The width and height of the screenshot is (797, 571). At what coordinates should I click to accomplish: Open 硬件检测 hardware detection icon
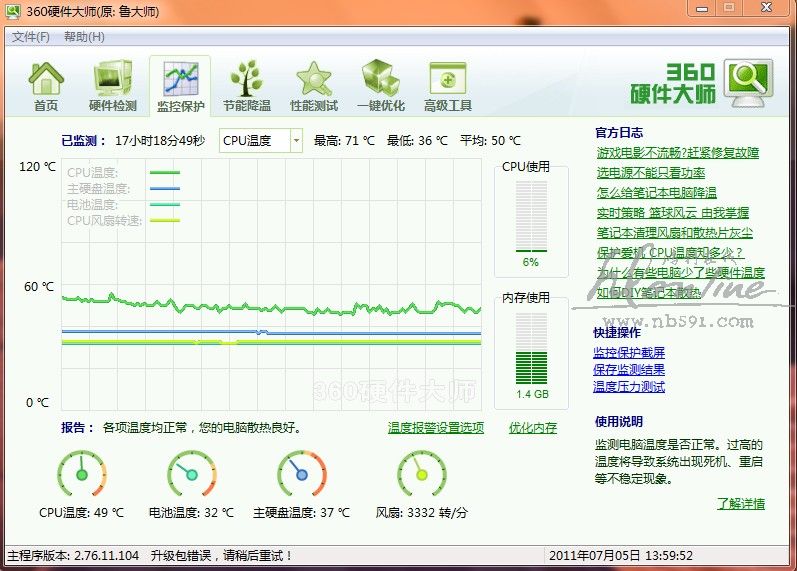[113, 79]
